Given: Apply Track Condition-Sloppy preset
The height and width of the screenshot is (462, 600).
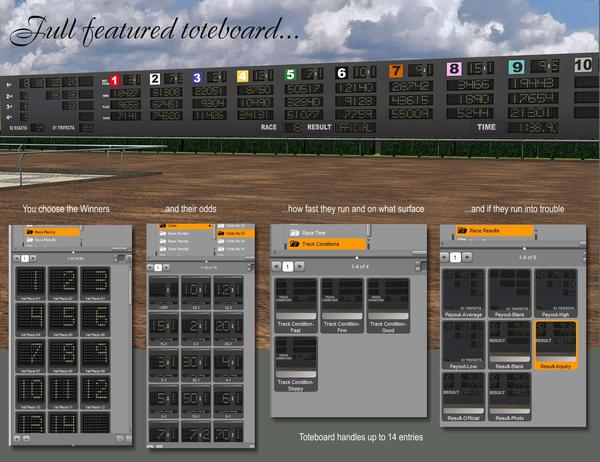Looking at the screenshot, I should (x=296, y=364).
